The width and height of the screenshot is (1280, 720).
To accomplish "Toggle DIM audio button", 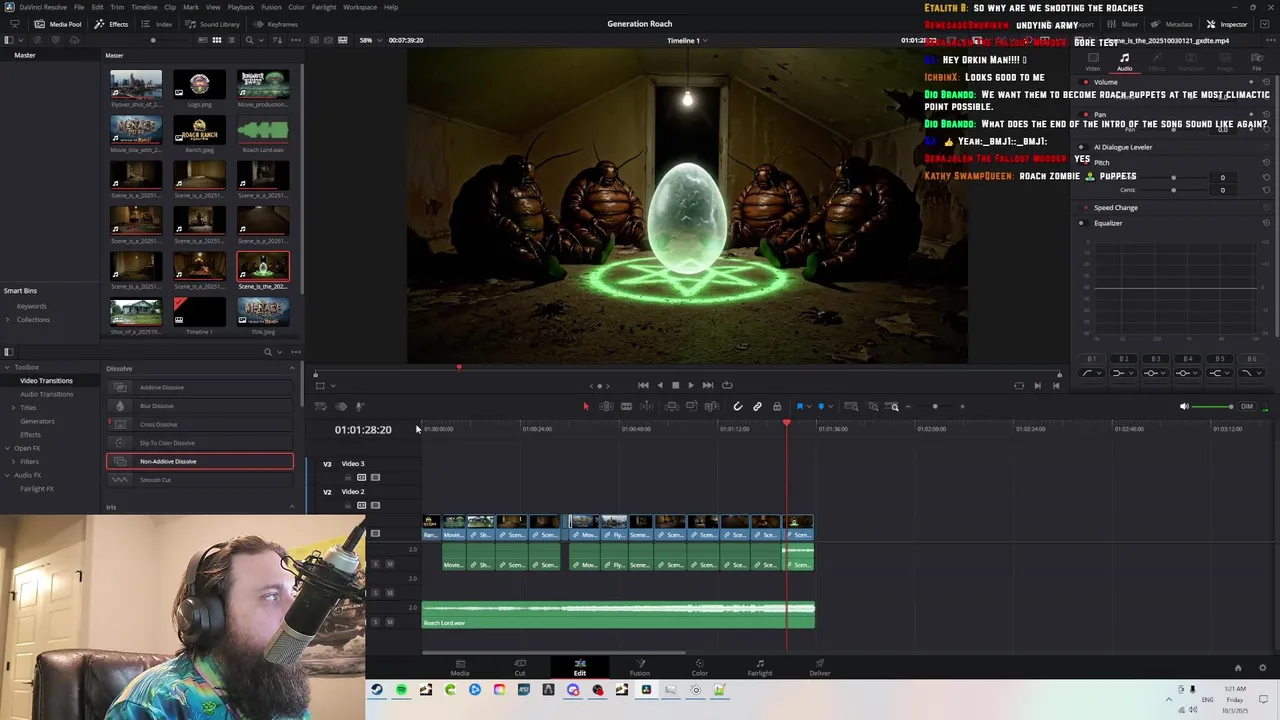I will pos(1246,406).
